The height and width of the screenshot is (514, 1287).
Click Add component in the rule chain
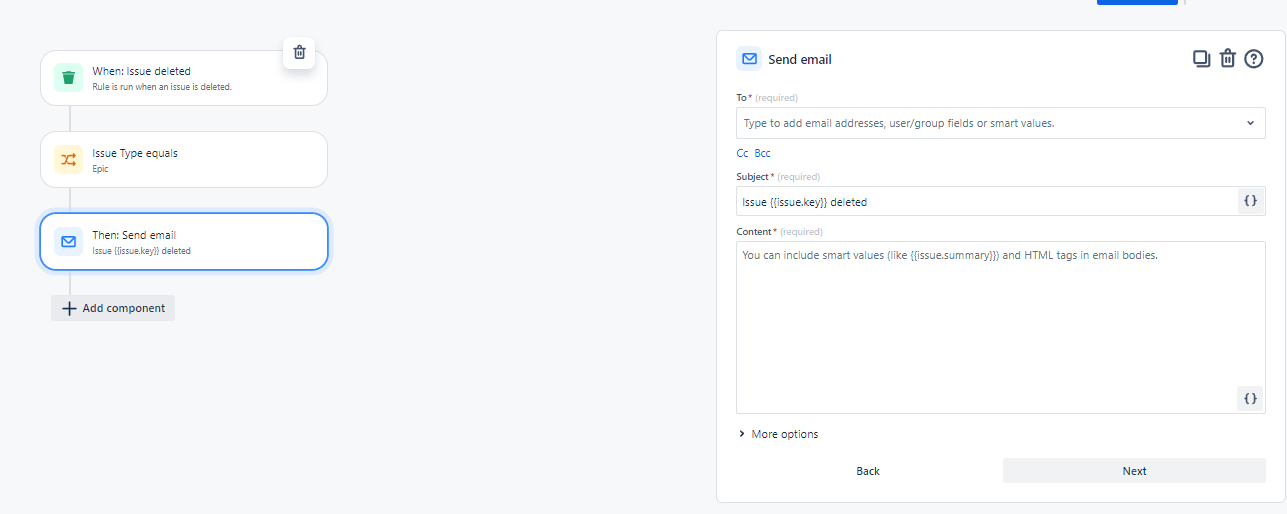113,308
